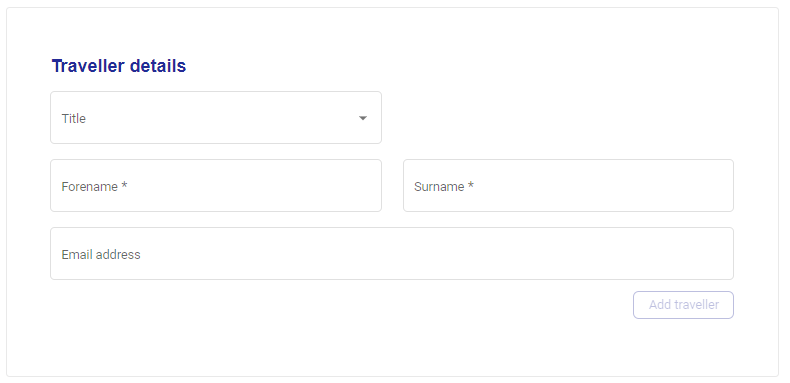Click the asterisk next to Surname
Viewport: 790px width, 383px height.
tap(471, 185)
